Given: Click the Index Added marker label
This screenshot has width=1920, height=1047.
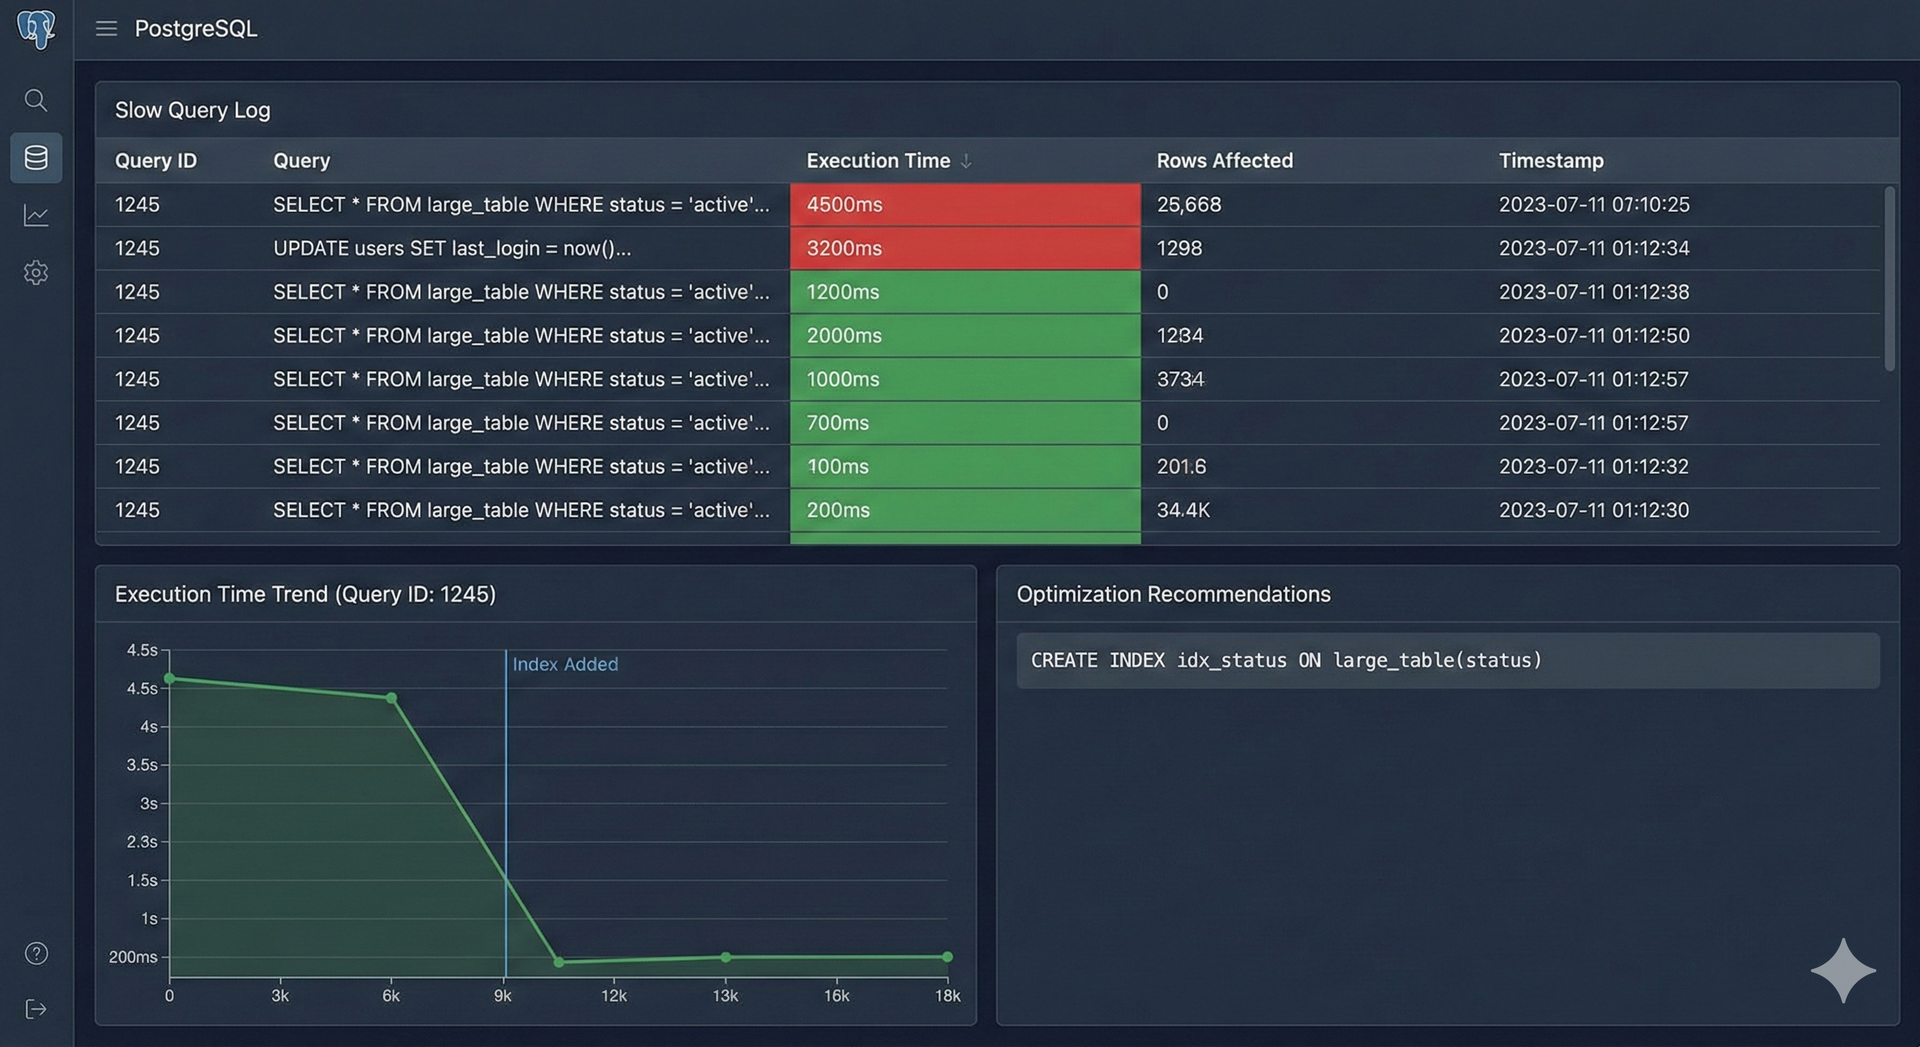Looking at the screenshot, I should [565, 664].
